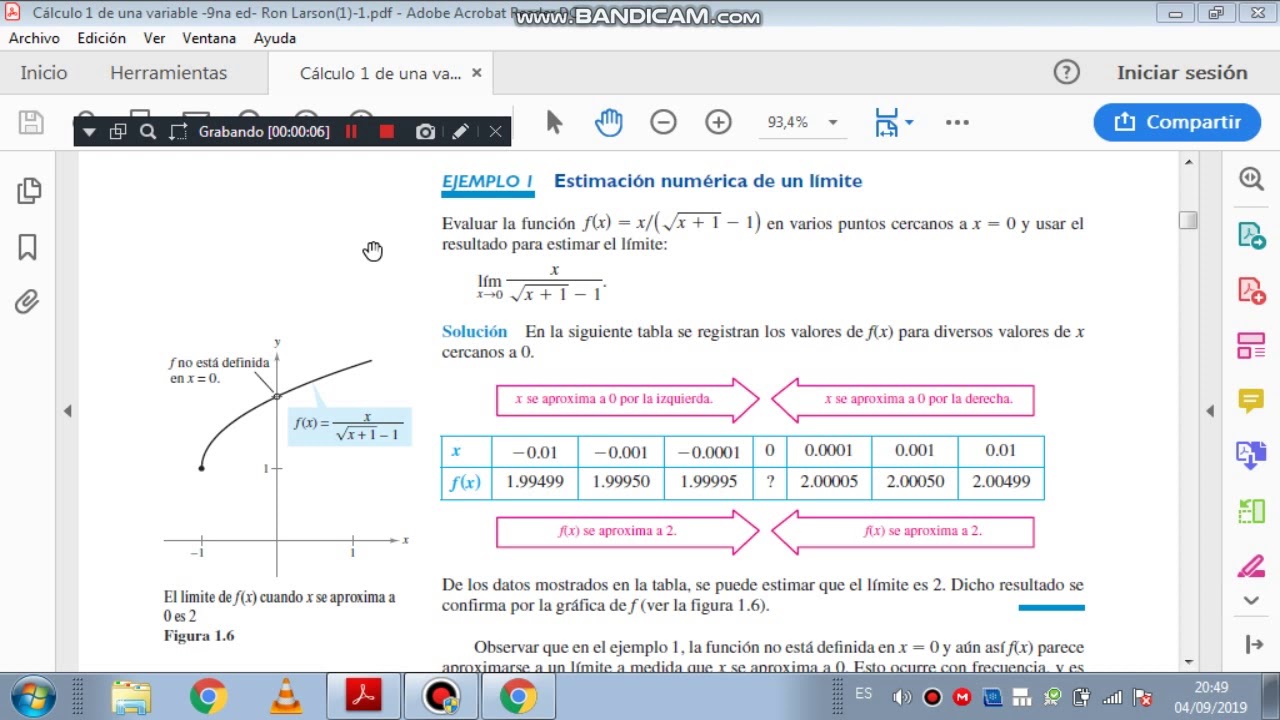This screenshot has height=720, width=1280.
Task: Open the Edit PDF layout tool
Action: [1251, 346]
